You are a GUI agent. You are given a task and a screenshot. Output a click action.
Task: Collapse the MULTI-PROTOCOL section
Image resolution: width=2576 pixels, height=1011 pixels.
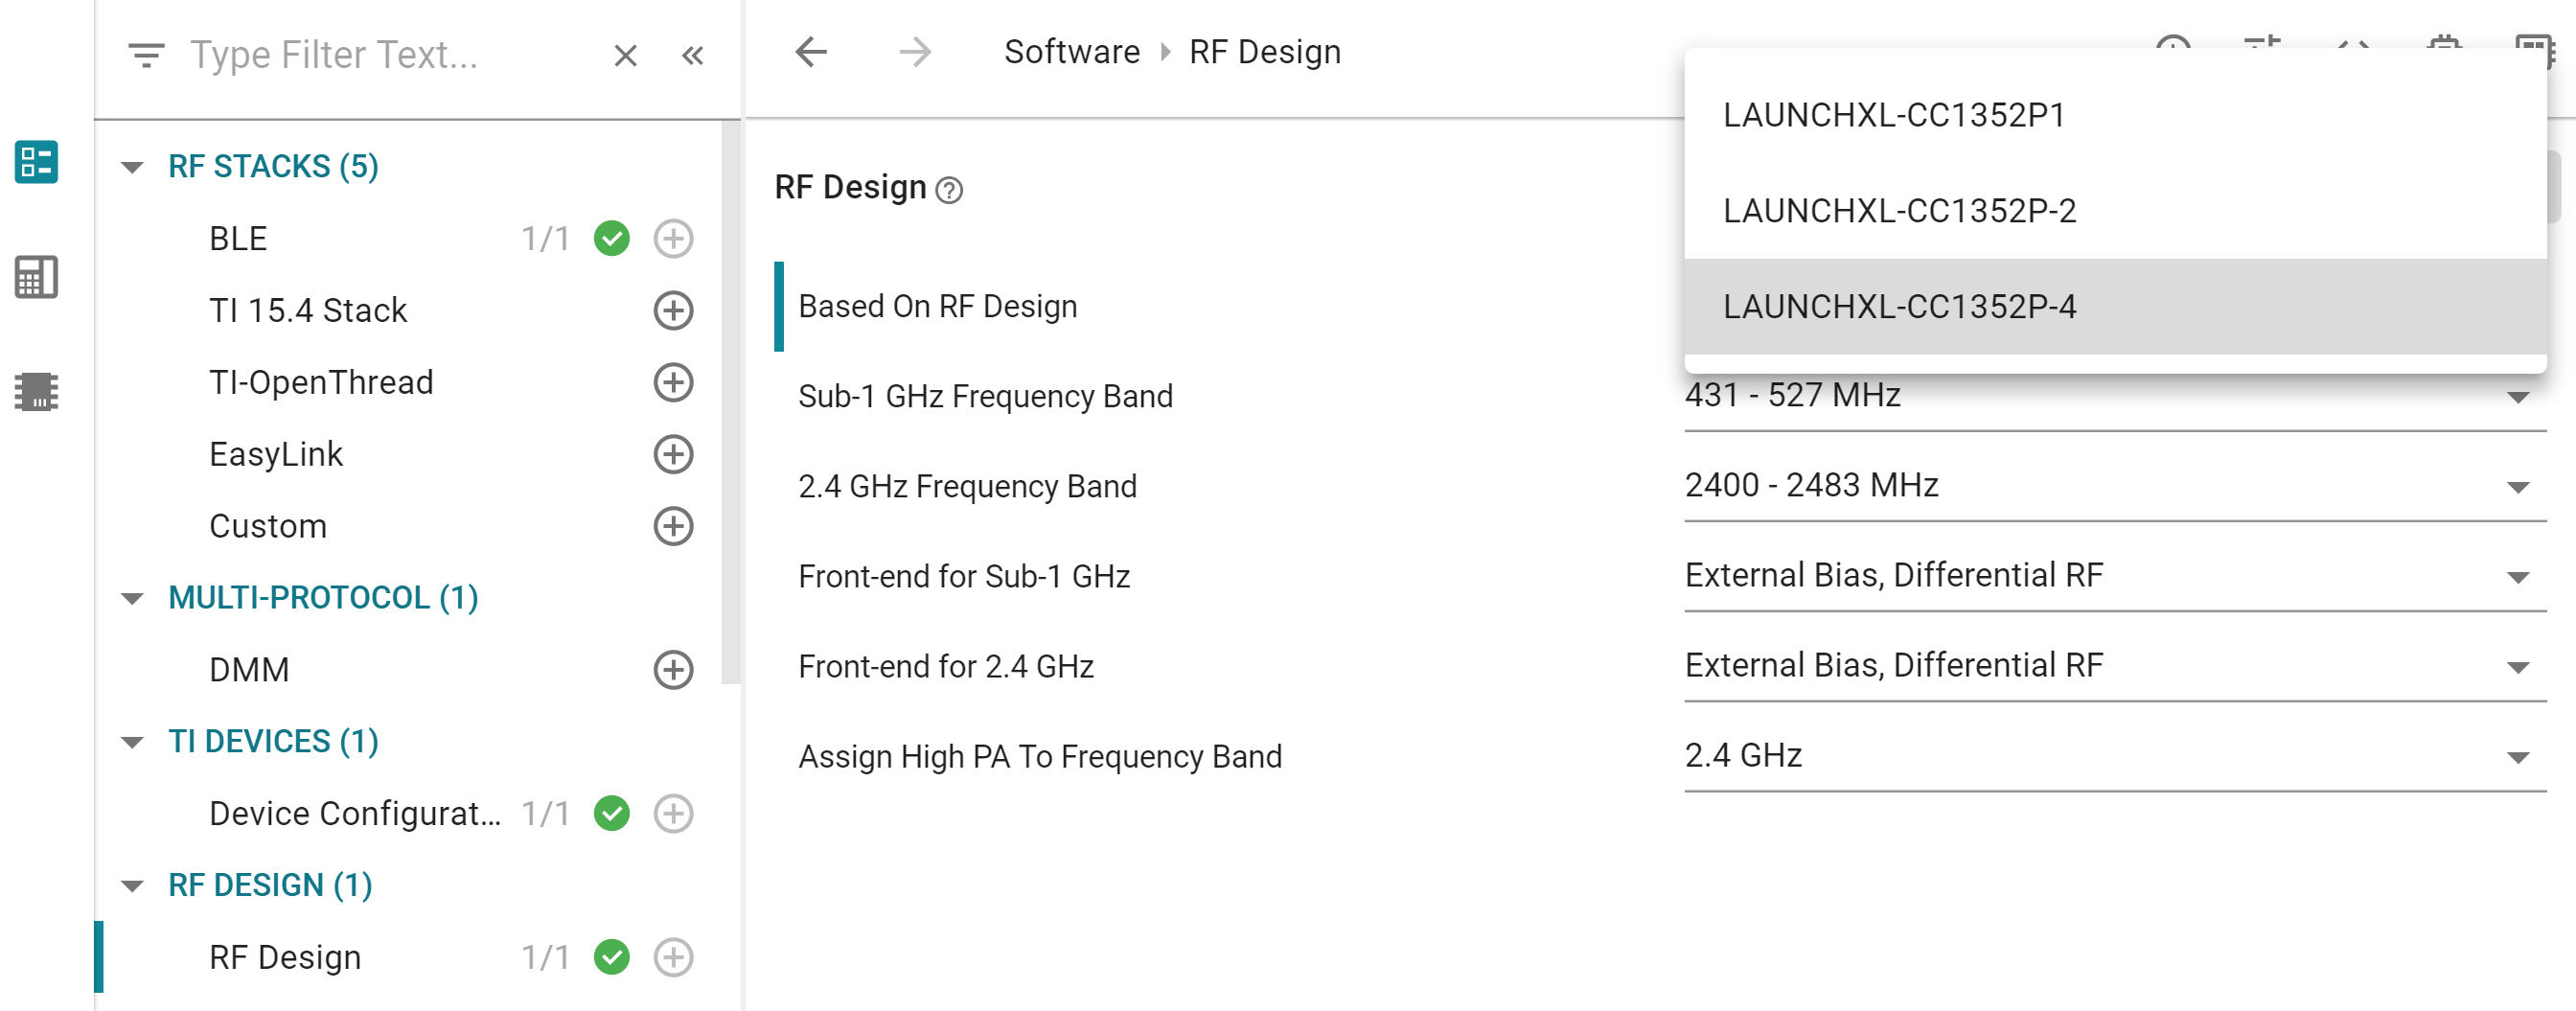tap(132, 599)
